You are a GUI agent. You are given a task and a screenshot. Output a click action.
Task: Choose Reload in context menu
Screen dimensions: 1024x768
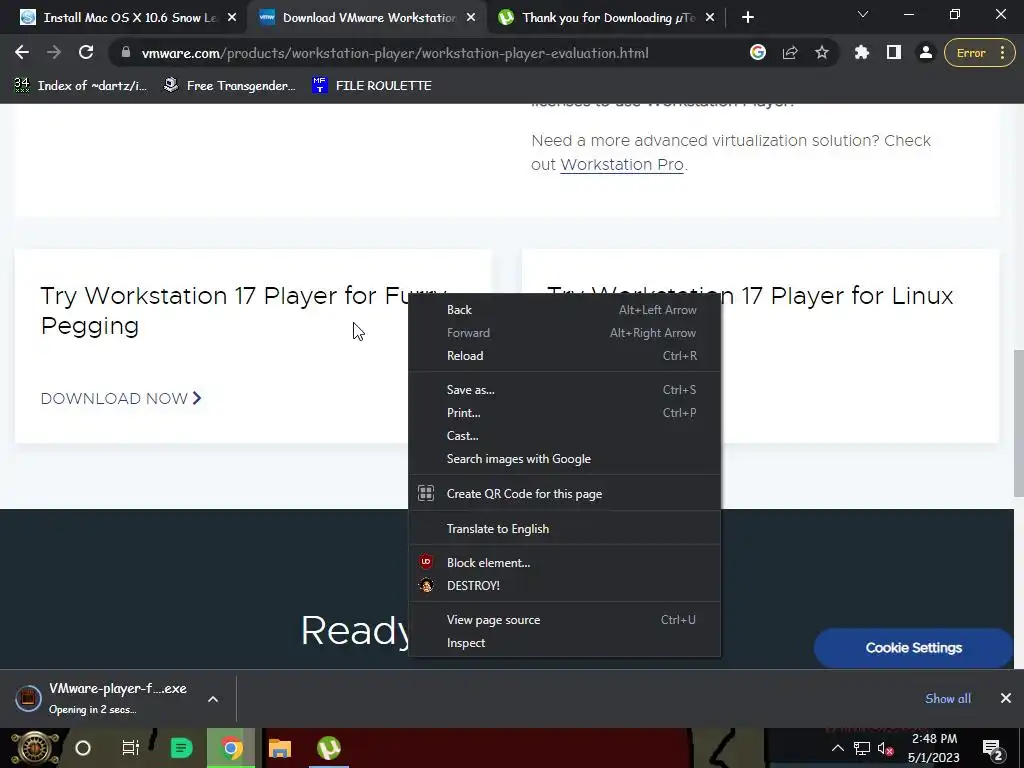(565, 356)
